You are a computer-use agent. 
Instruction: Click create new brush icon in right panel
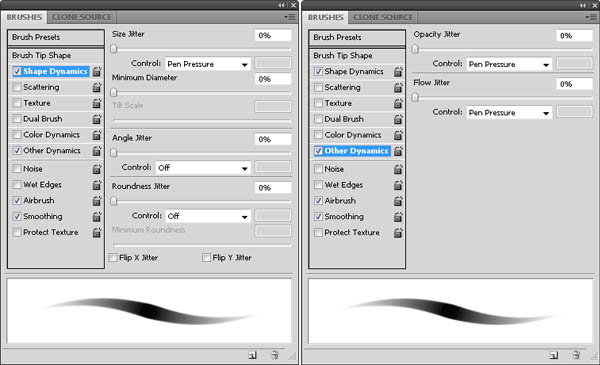pos(554,355)
